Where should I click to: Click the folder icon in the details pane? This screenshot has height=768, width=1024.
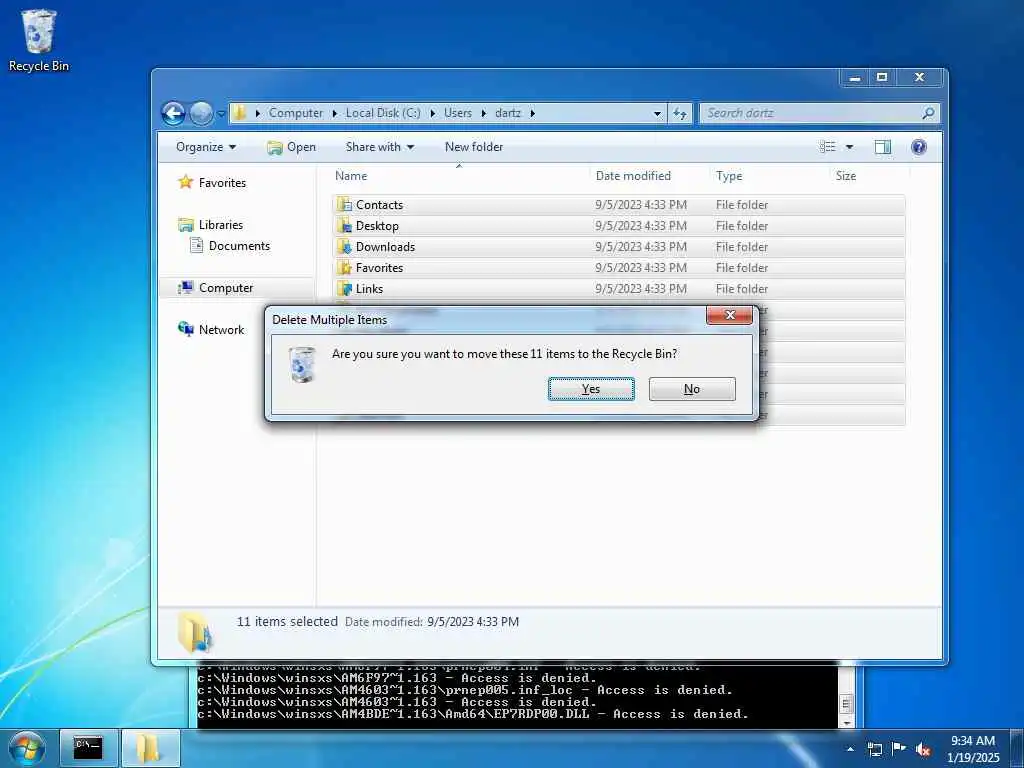(x=195, y=632)
